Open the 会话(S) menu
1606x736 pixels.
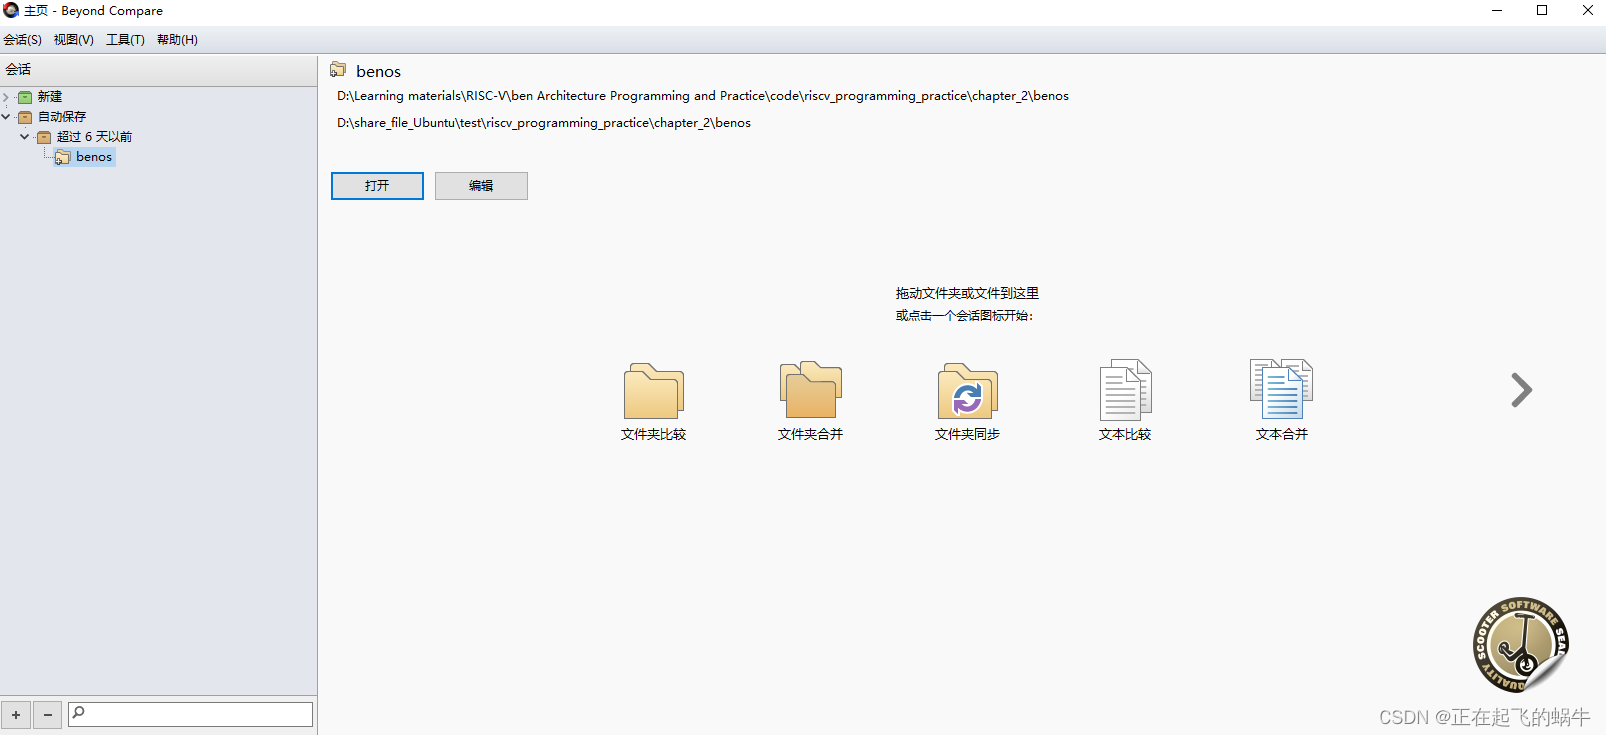[22, 40]
